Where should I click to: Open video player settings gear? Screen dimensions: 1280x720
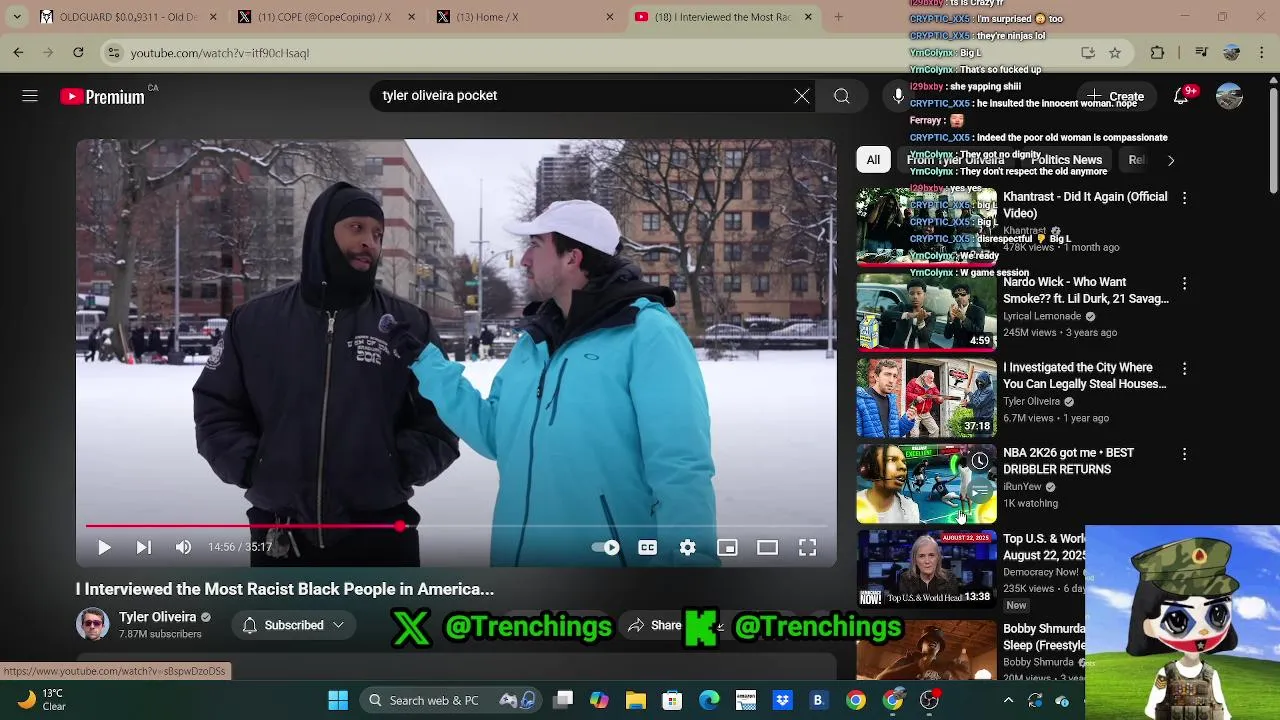tap(687, 547)
